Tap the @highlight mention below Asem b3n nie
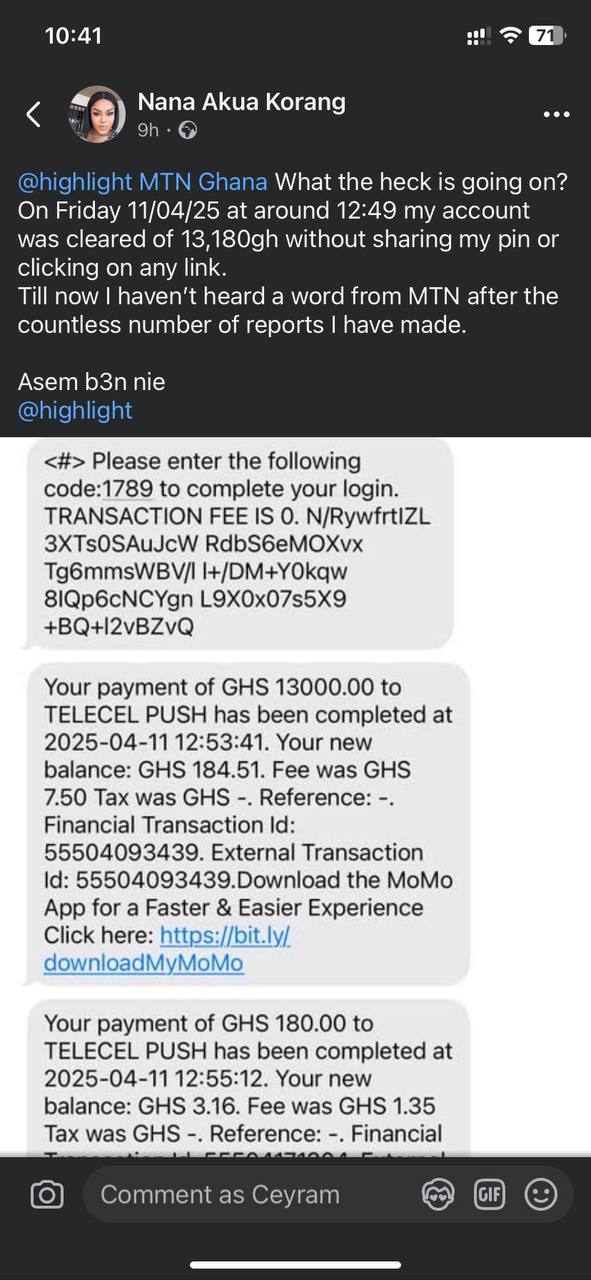Viewport: 591px width, 1280px height. [x=75, y=410]
